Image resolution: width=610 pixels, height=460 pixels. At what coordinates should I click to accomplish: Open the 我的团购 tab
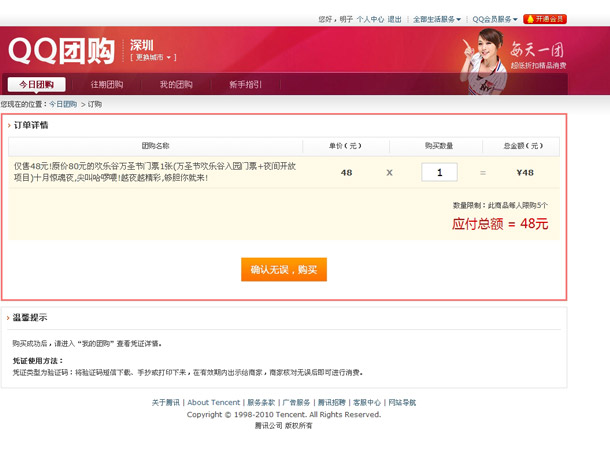[176, 84]
